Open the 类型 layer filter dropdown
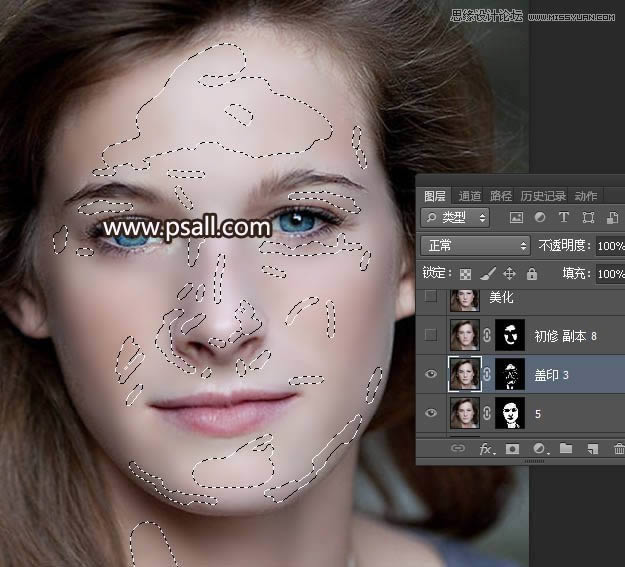 coord(455,217)
